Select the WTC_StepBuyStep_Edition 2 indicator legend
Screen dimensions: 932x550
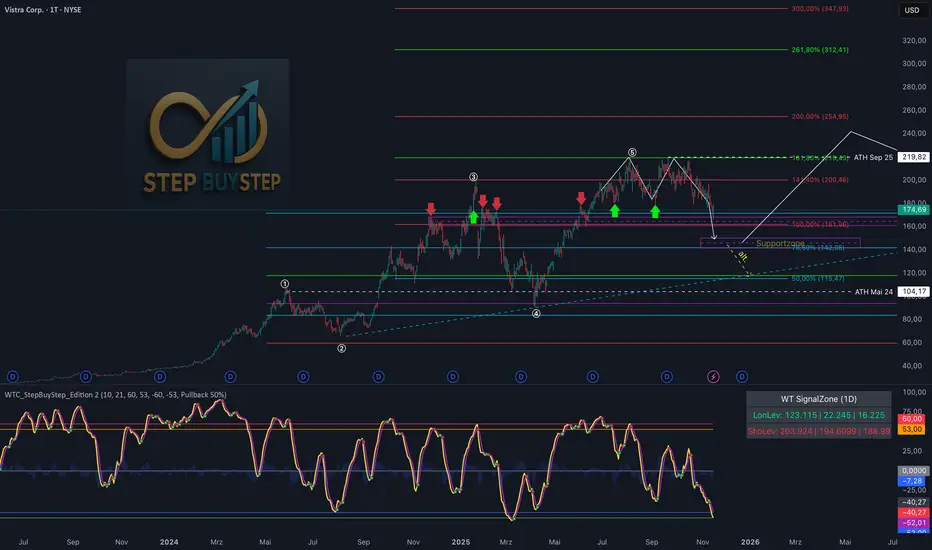coord(115,395)
